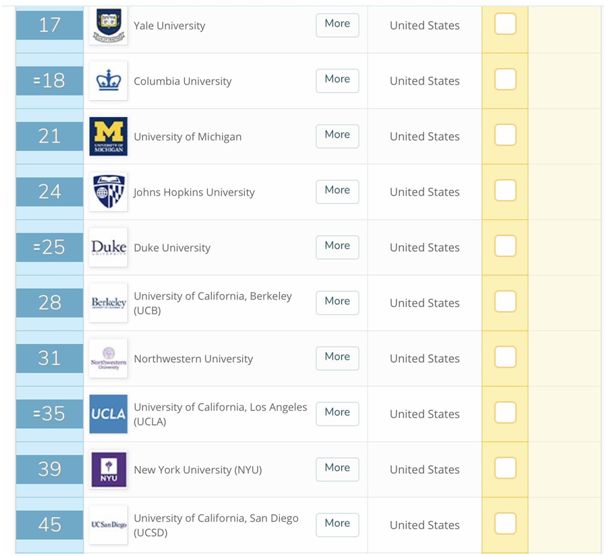This screenshot has width=606, height=556.
Task: Click the Johns Hopkins University crest
Action: 109,192
